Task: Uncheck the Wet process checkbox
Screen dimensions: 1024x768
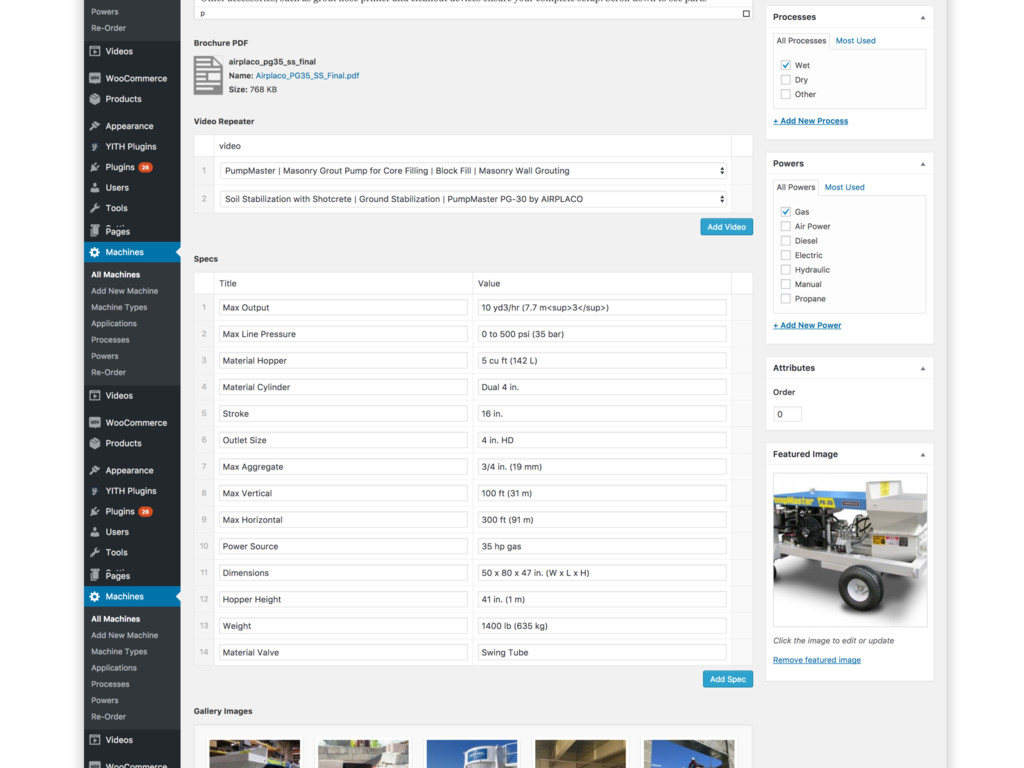Action: tap(786, 65)
